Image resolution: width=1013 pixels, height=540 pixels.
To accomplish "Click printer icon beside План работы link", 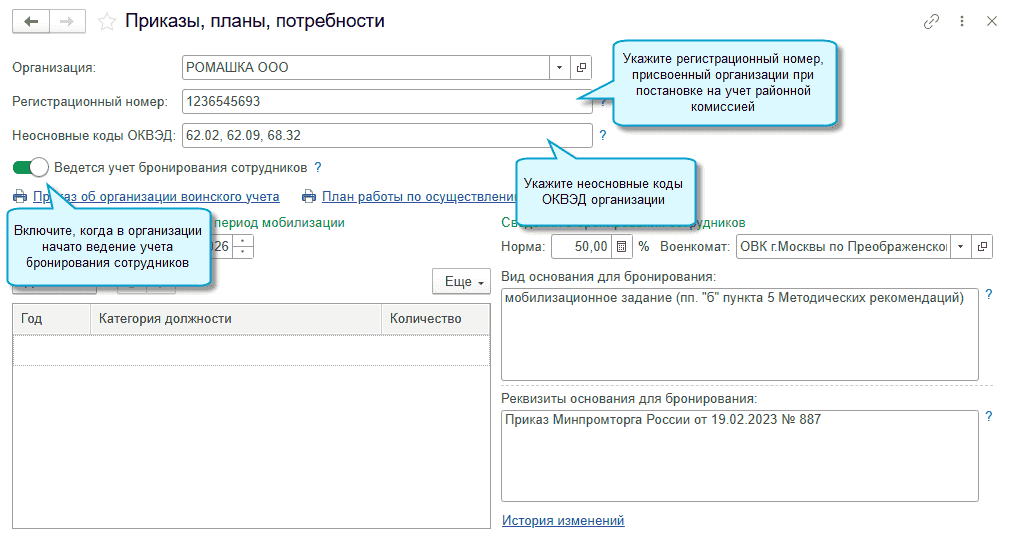I will tap(309, 196).
